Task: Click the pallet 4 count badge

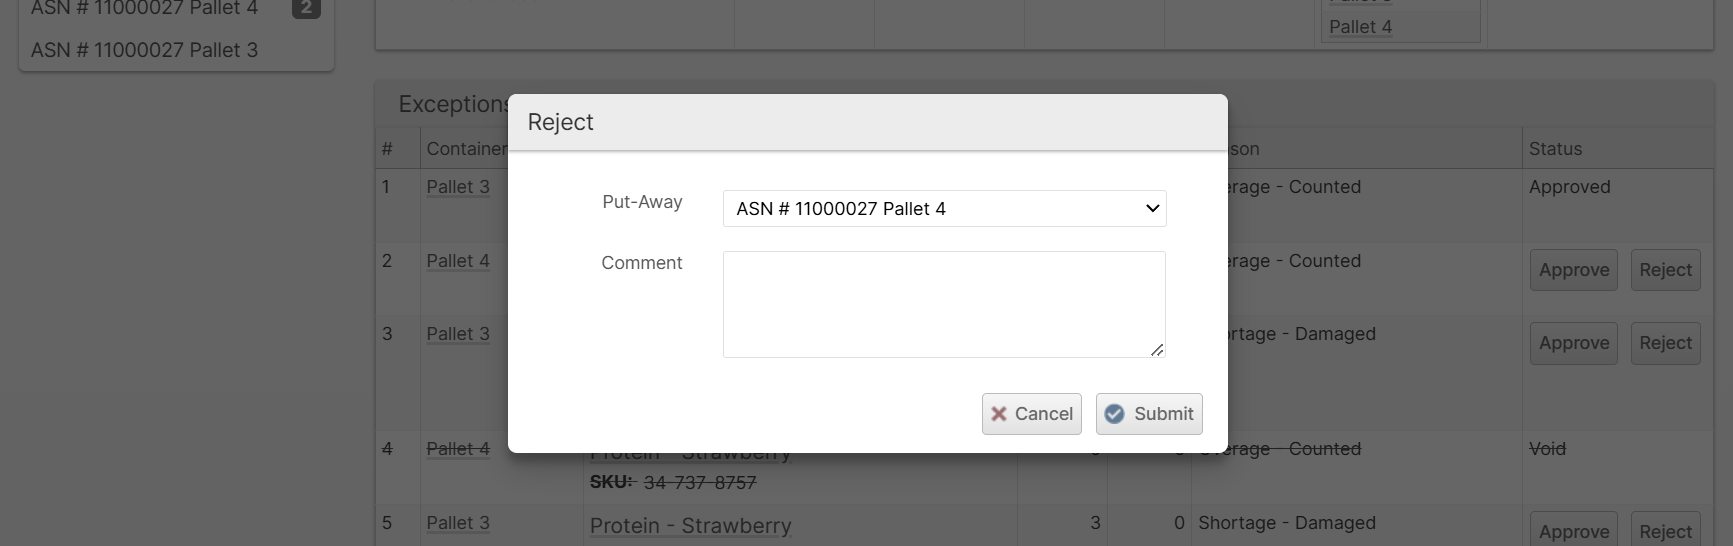Action: pyautogui.click(x=306, y=8)
